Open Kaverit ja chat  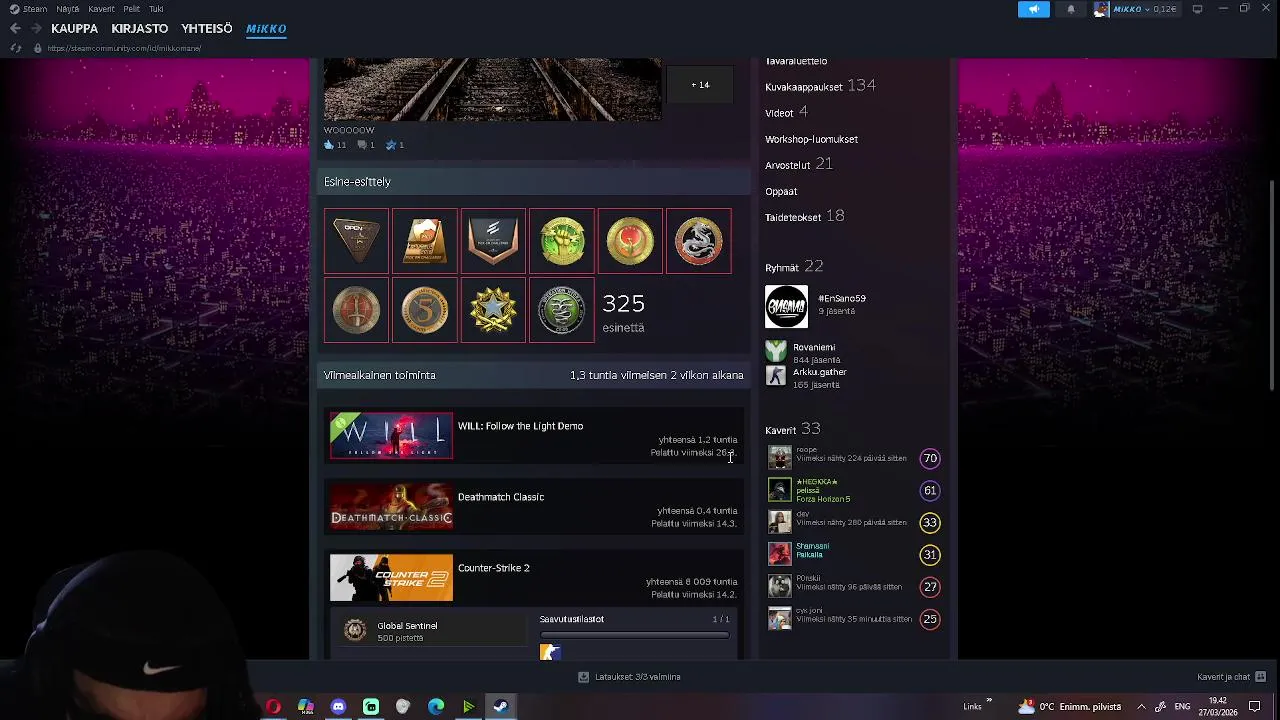click(1231, 677)
